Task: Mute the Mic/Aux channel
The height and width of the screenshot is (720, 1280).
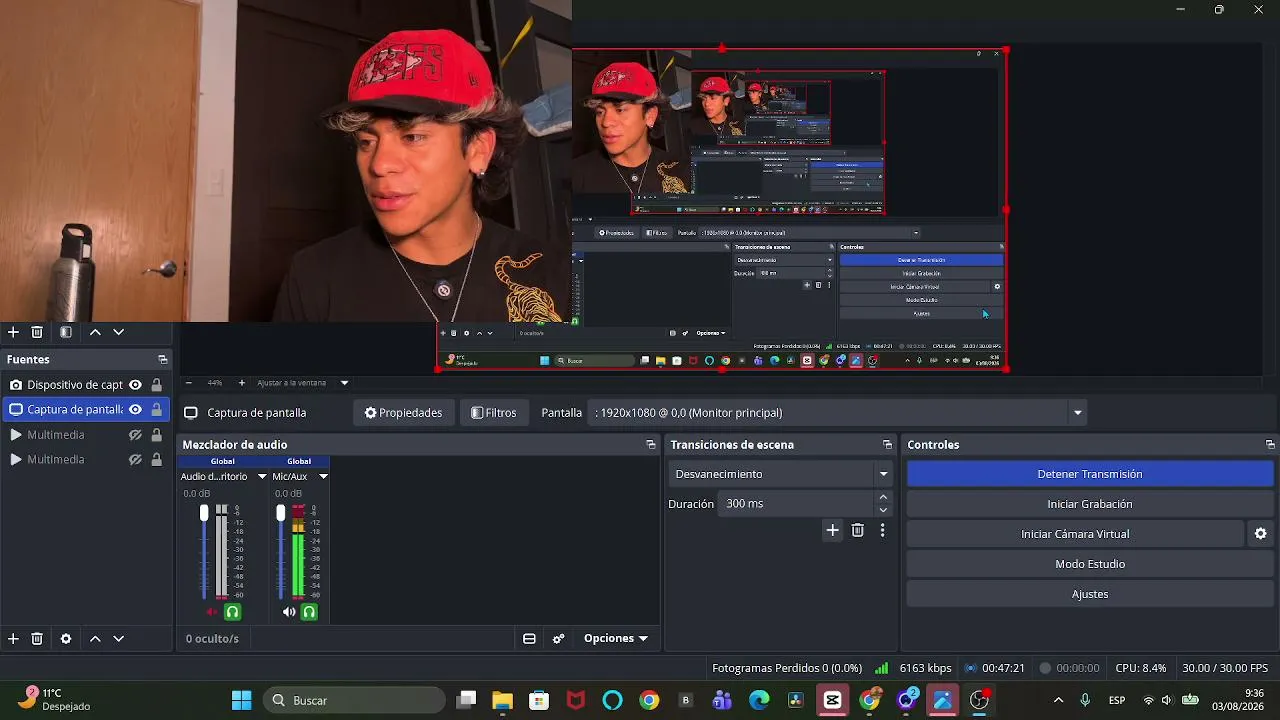Action: coord(289,612)
